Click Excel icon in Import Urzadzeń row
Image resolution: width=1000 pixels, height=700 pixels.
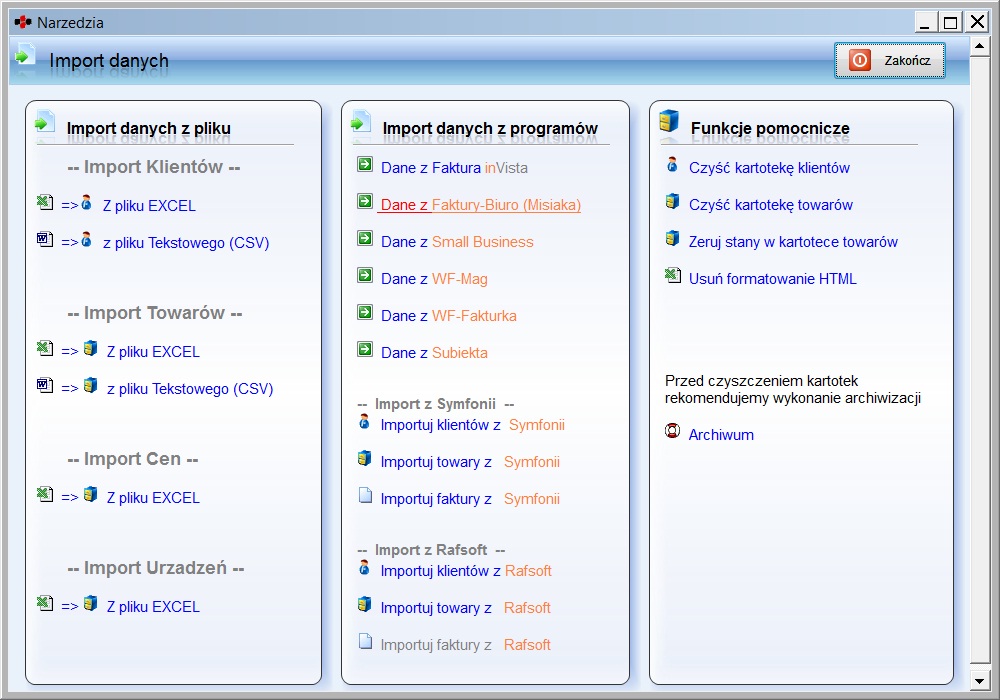coord(45,604)
